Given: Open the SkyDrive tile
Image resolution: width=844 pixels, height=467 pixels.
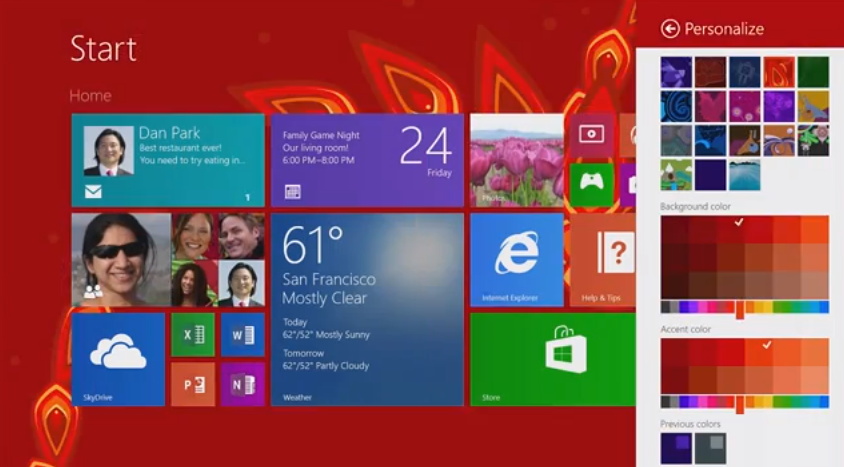Looking at the screenshot, I should (118, 359).
